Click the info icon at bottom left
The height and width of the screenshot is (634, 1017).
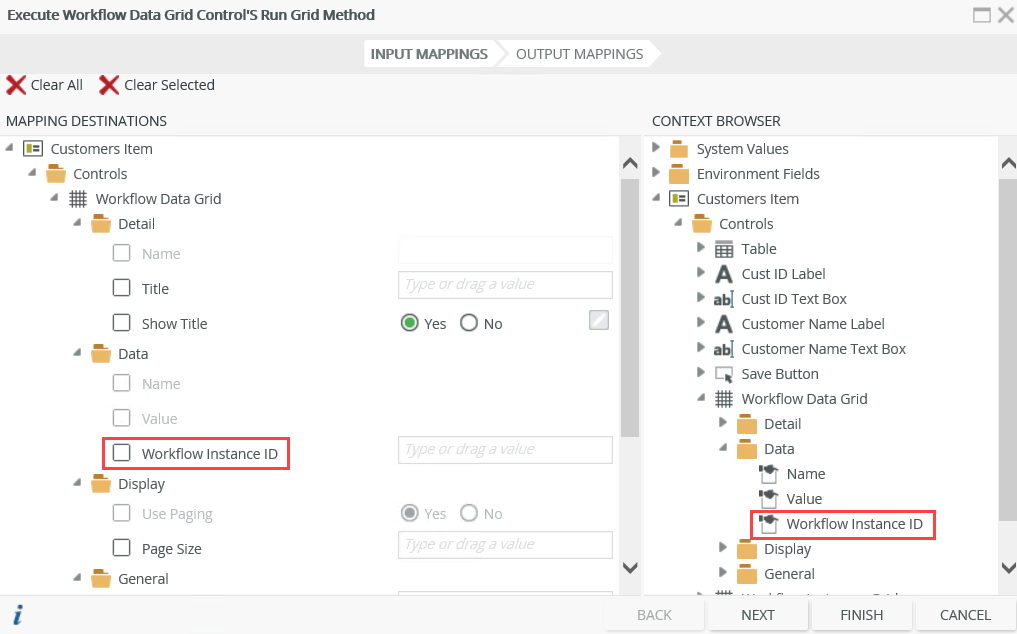[x=17, y=615]
